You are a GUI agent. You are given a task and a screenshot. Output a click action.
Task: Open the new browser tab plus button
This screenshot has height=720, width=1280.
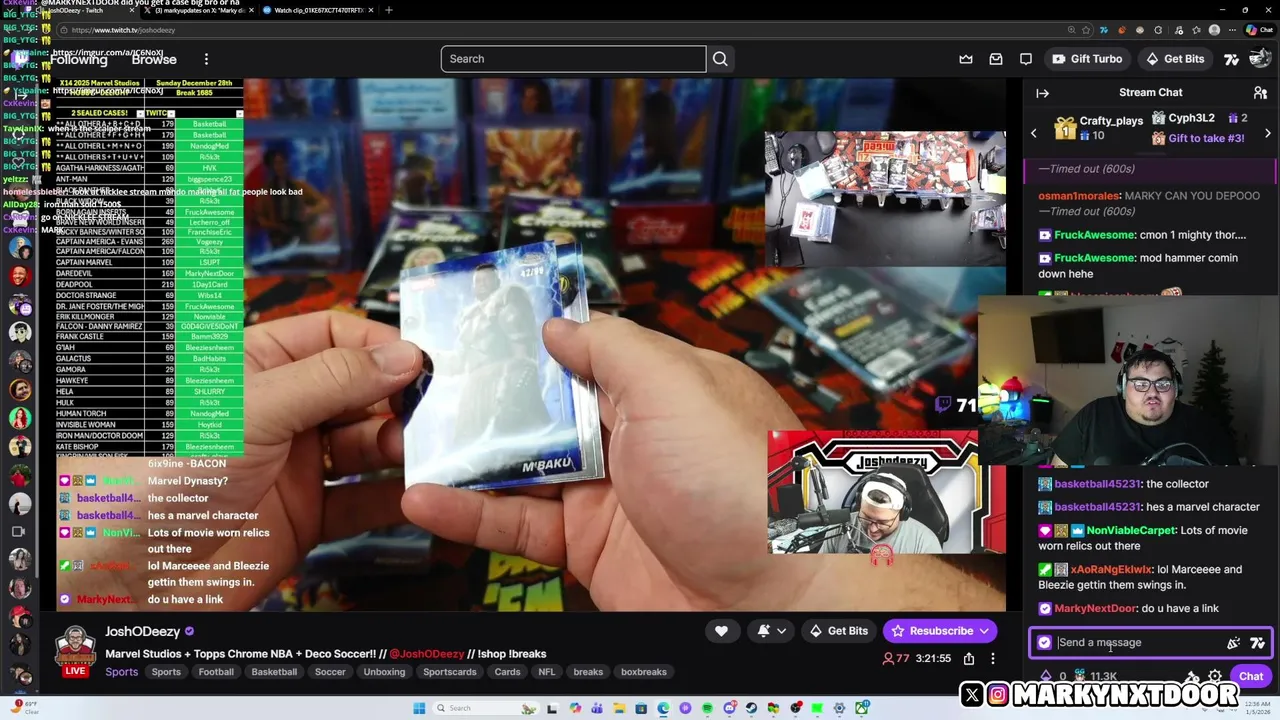click(x=388, y=10)
